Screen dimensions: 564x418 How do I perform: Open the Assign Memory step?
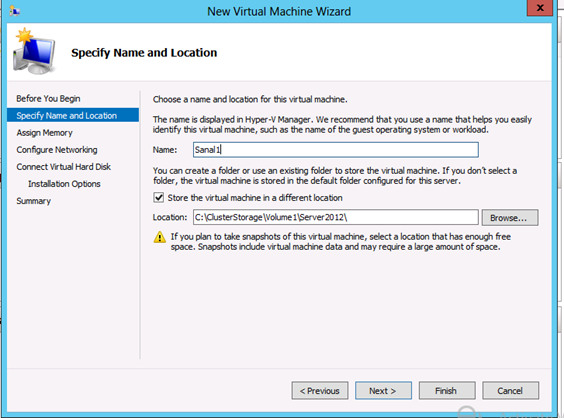click(44, 133)
